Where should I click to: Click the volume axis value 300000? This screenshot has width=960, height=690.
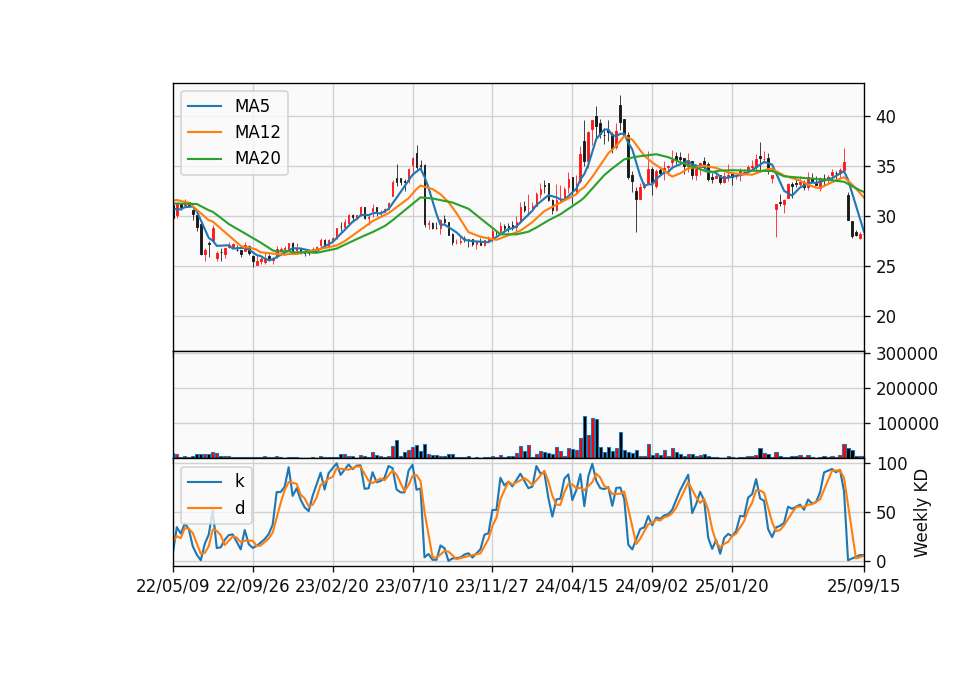click(907, 354)
